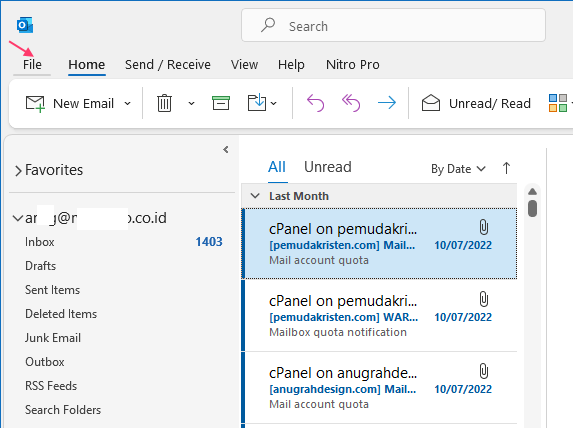Screen dimensions: 573x428
Task: Open the By Date sort dropdown
Action: [x=458, y=169]
